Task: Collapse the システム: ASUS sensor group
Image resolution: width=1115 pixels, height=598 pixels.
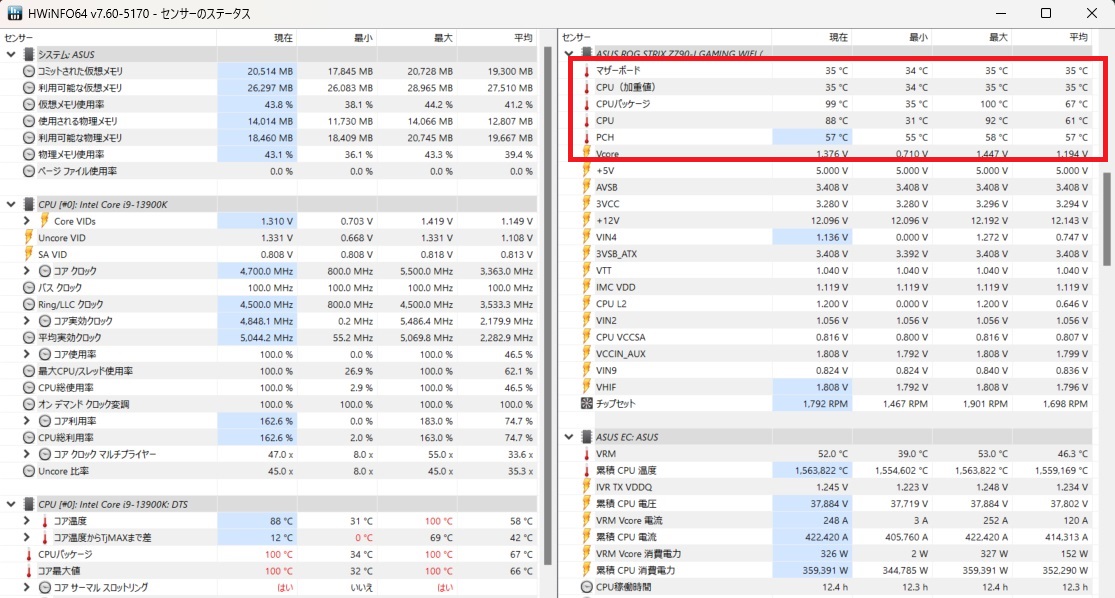Action: (11, 54)
